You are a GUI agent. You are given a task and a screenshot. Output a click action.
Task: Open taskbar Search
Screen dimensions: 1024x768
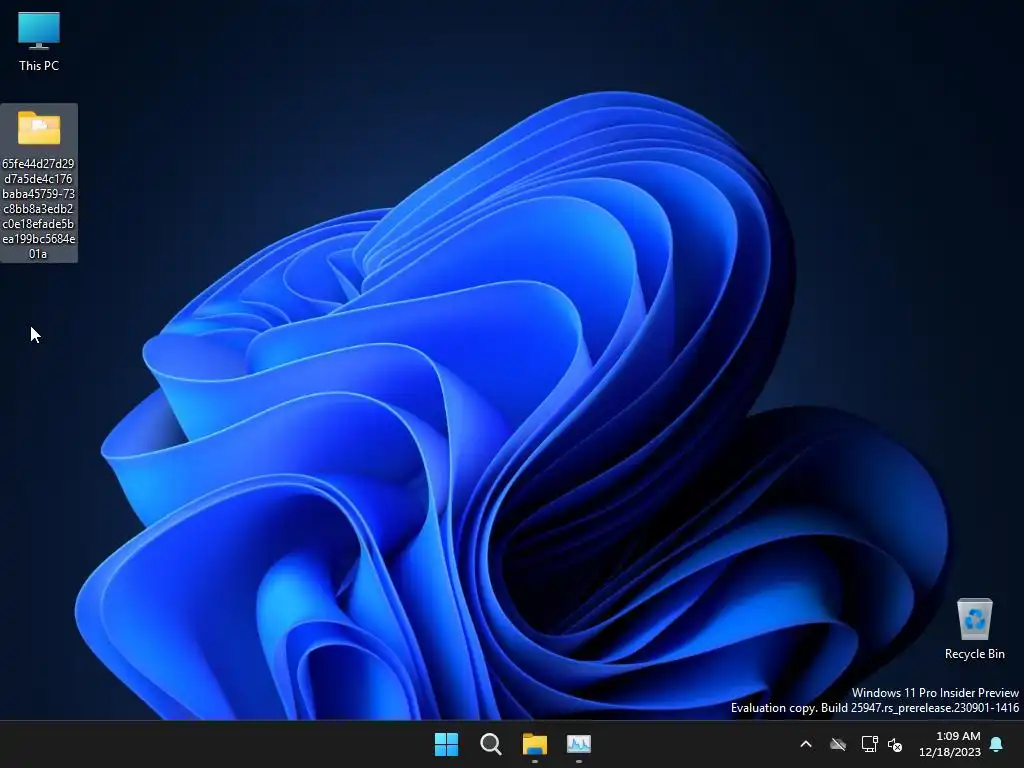tap(490, 744)
